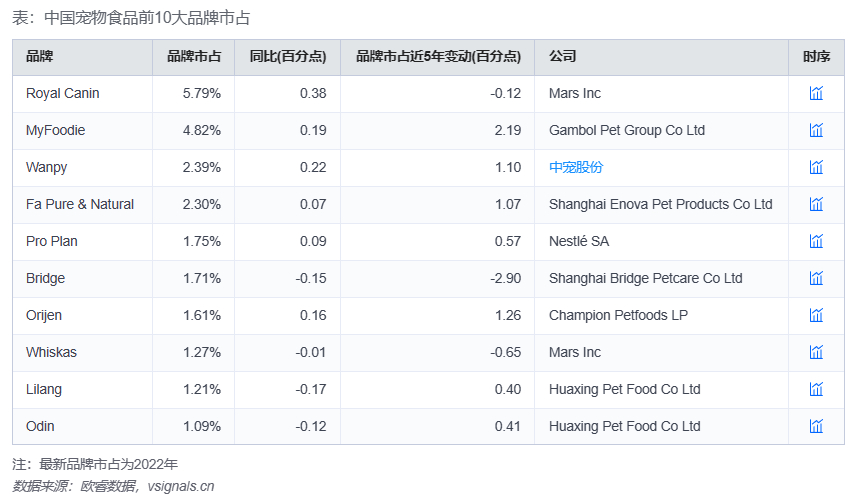The width and height of the screenshot is (856, 504).
Task: Click the 品牌 column header
Action: [40, 57]
